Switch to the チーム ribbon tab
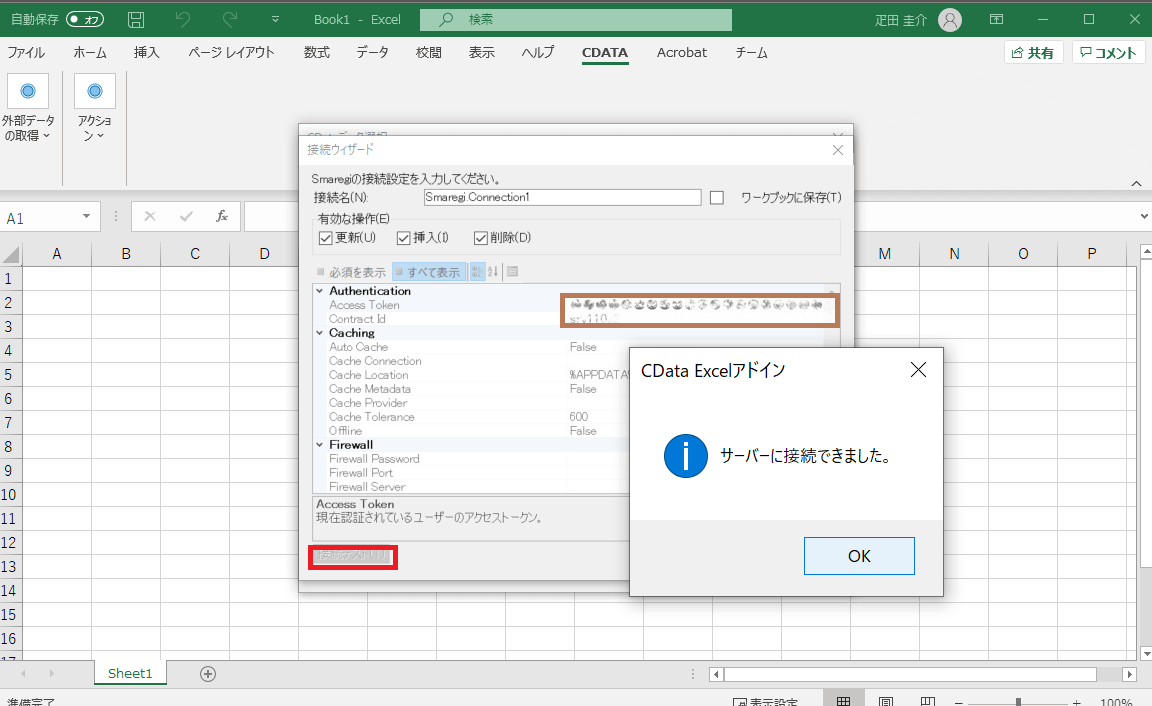The height and width of the screenshot is (706, 1152). (752, 53)
